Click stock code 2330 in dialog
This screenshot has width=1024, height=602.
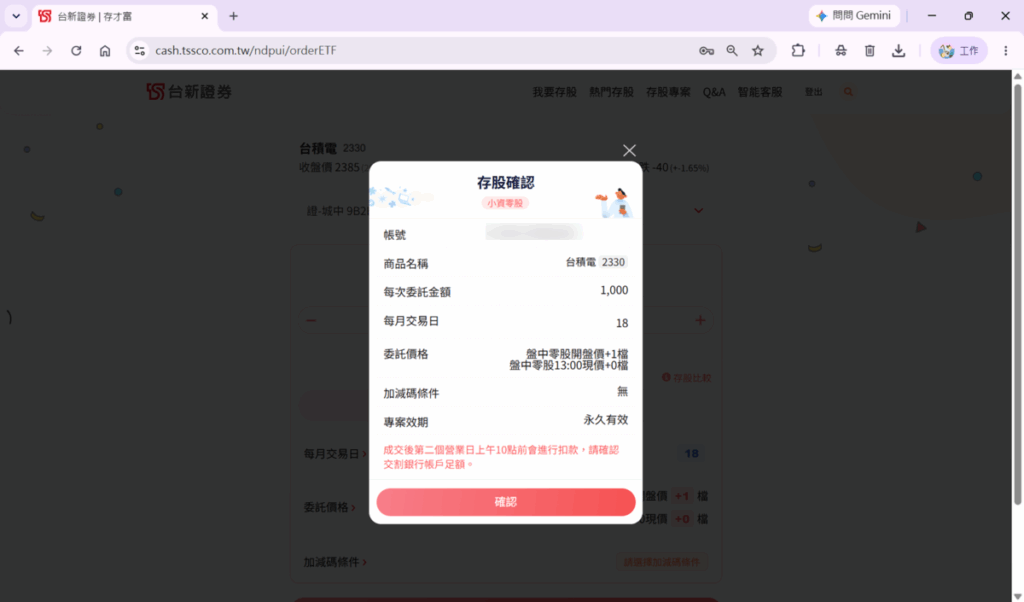point(613,262)
